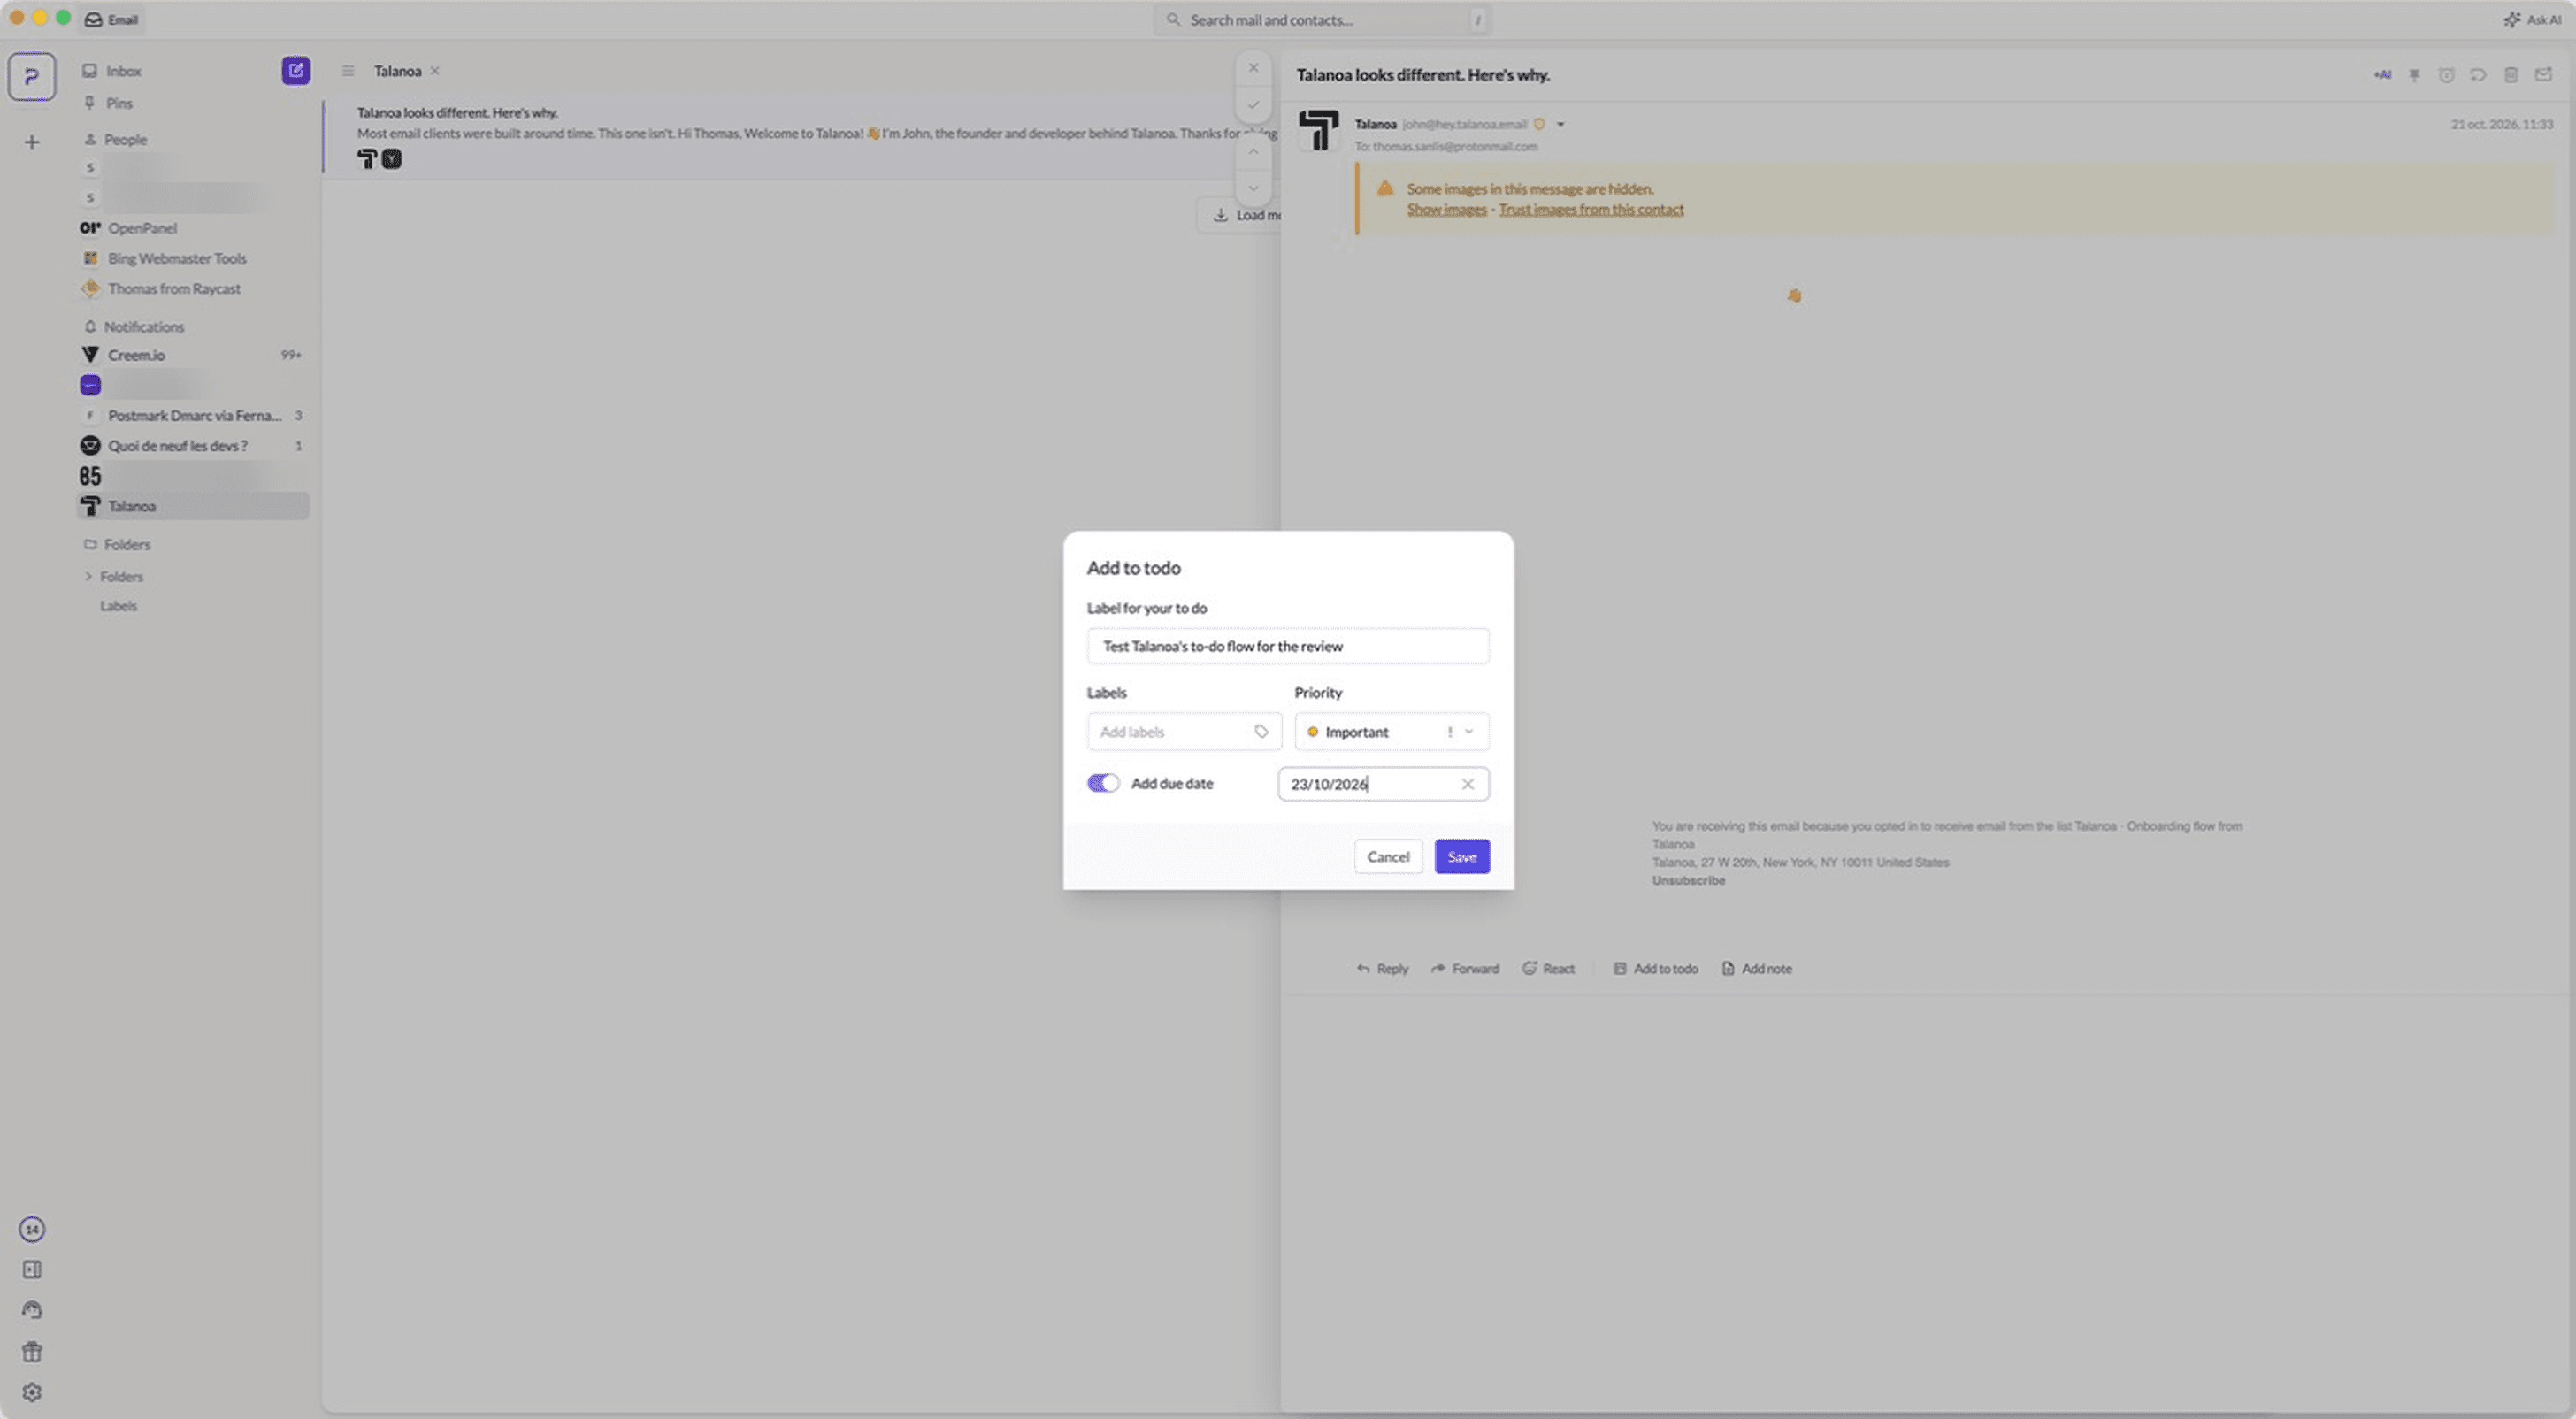2576x1419 pixels.
Task: Click Add note under the email
Action: 1757,968
